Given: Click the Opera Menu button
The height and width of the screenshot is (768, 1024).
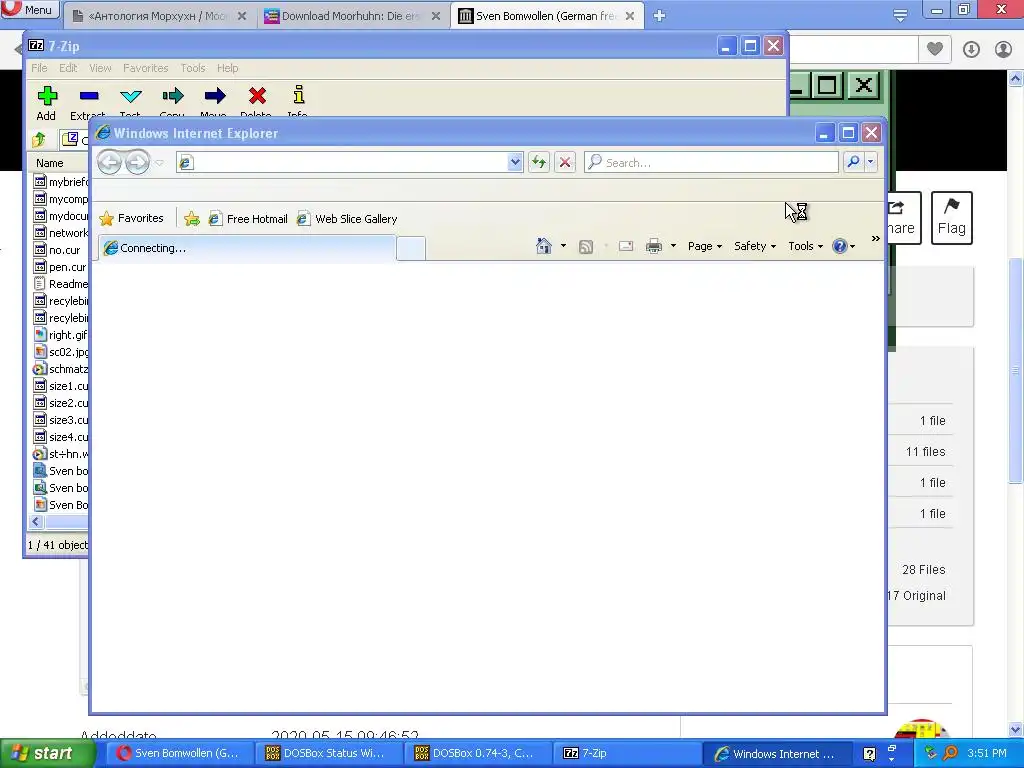Looking at the screenshot, I should [x=29, y=9].
